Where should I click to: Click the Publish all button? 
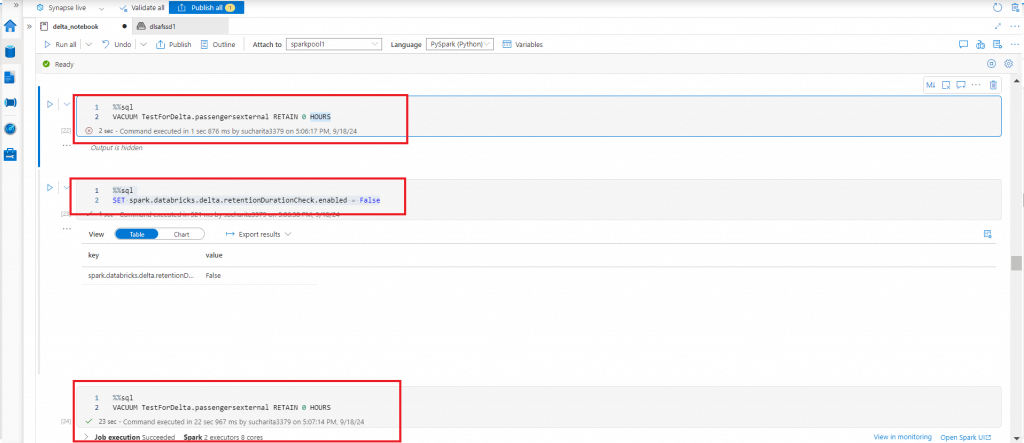(x=206, y=8)
